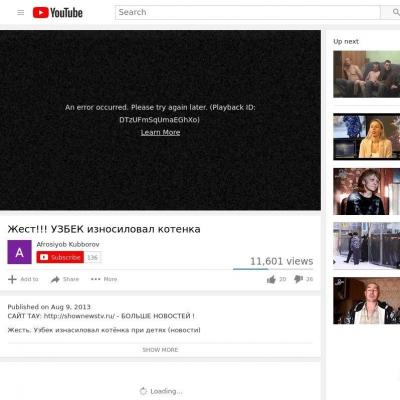Open thumbnail with blonde woman presenter
Viewport: 400px width, 400px height.
coord(367,137)
